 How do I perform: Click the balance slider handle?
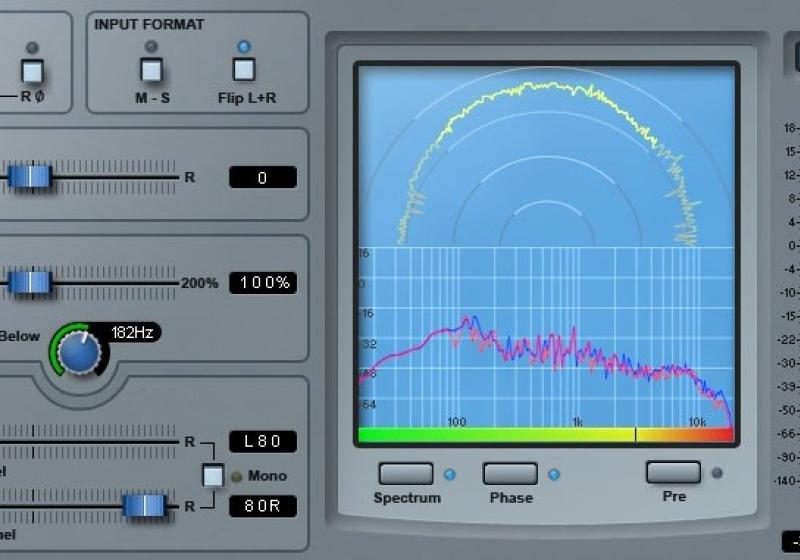[x=30, y=177]
